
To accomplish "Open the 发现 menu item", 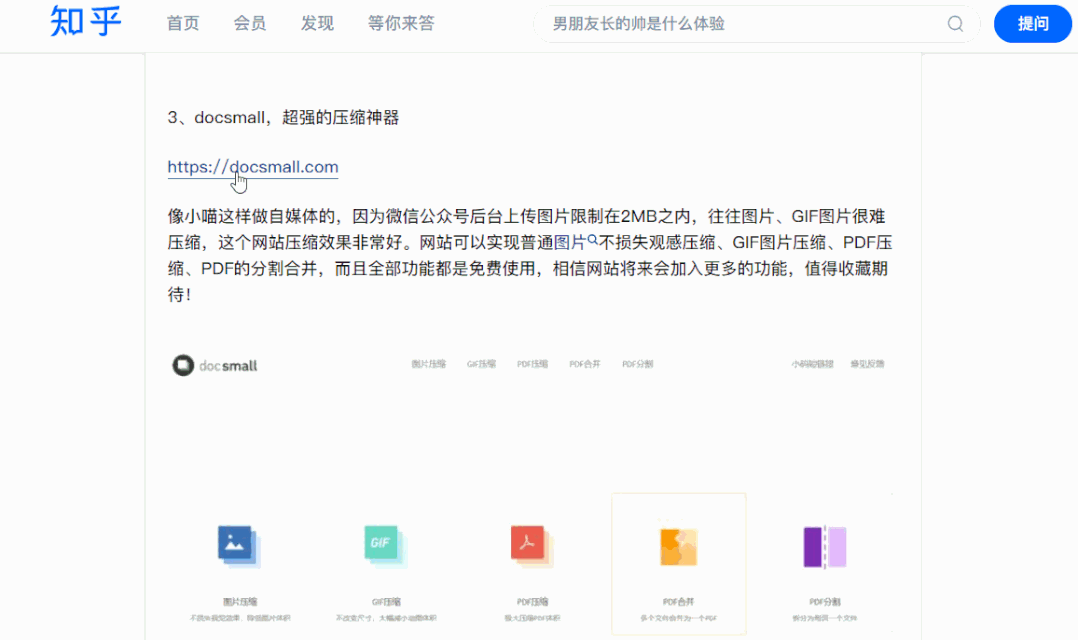I will point(317,23).
